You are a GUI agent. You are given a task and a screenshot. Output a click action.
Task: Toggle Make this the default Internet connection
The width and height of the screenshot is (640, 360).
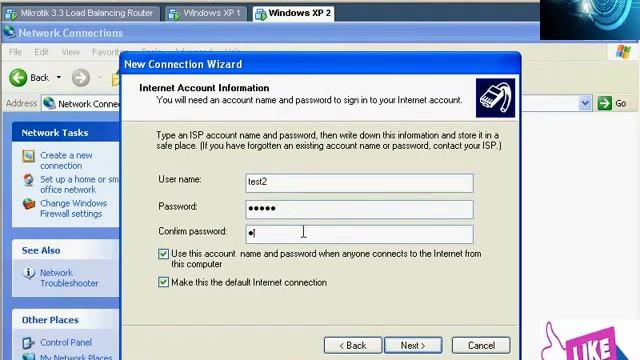point(163,282)
